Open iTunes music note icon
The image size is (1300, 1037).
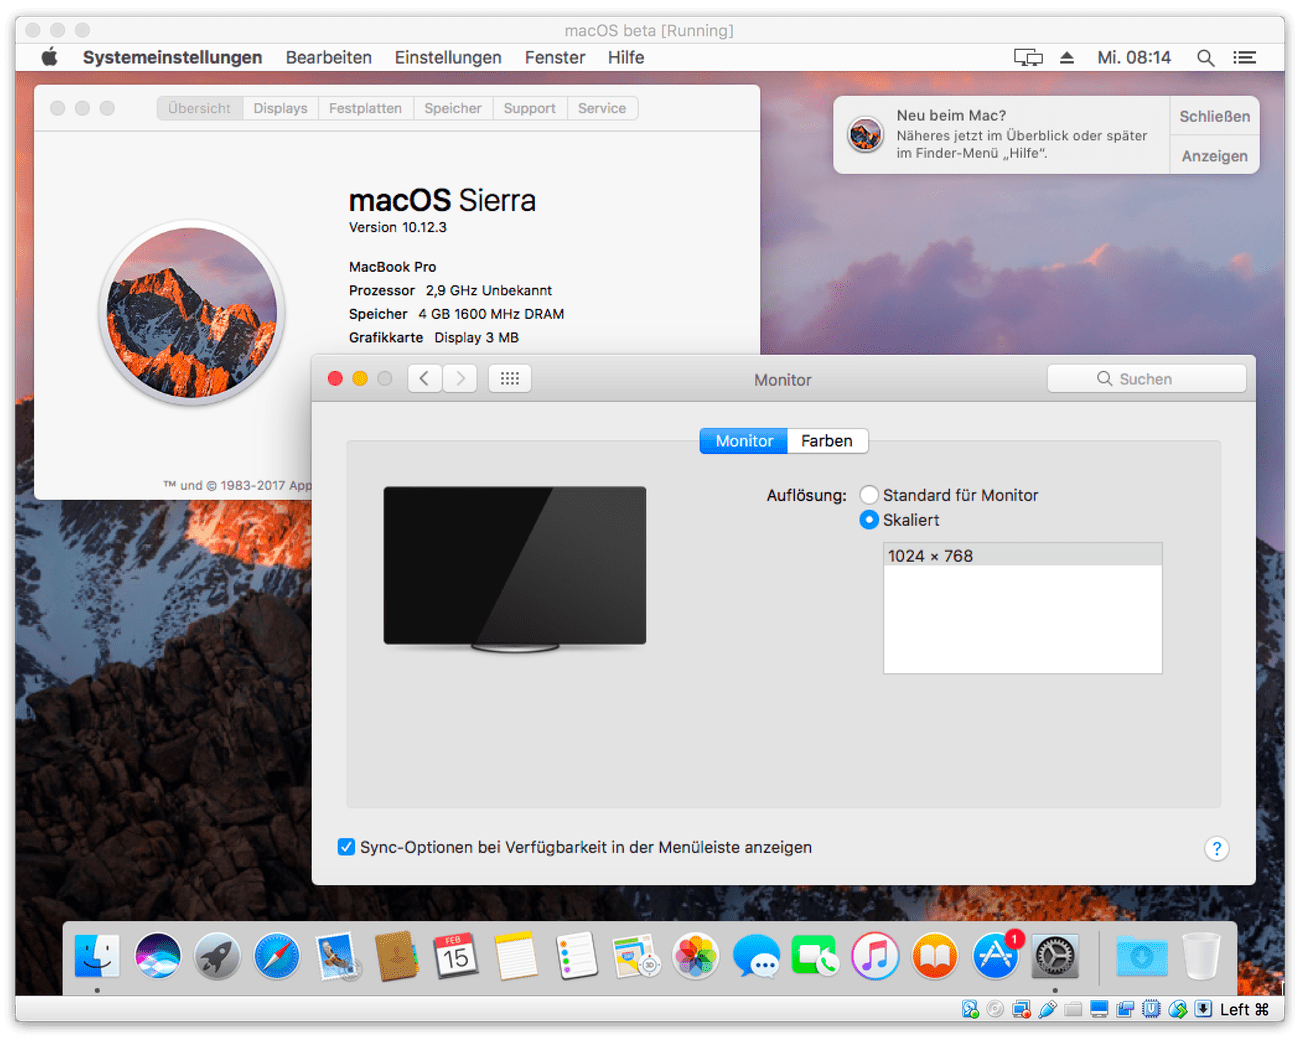pos(875,956)
